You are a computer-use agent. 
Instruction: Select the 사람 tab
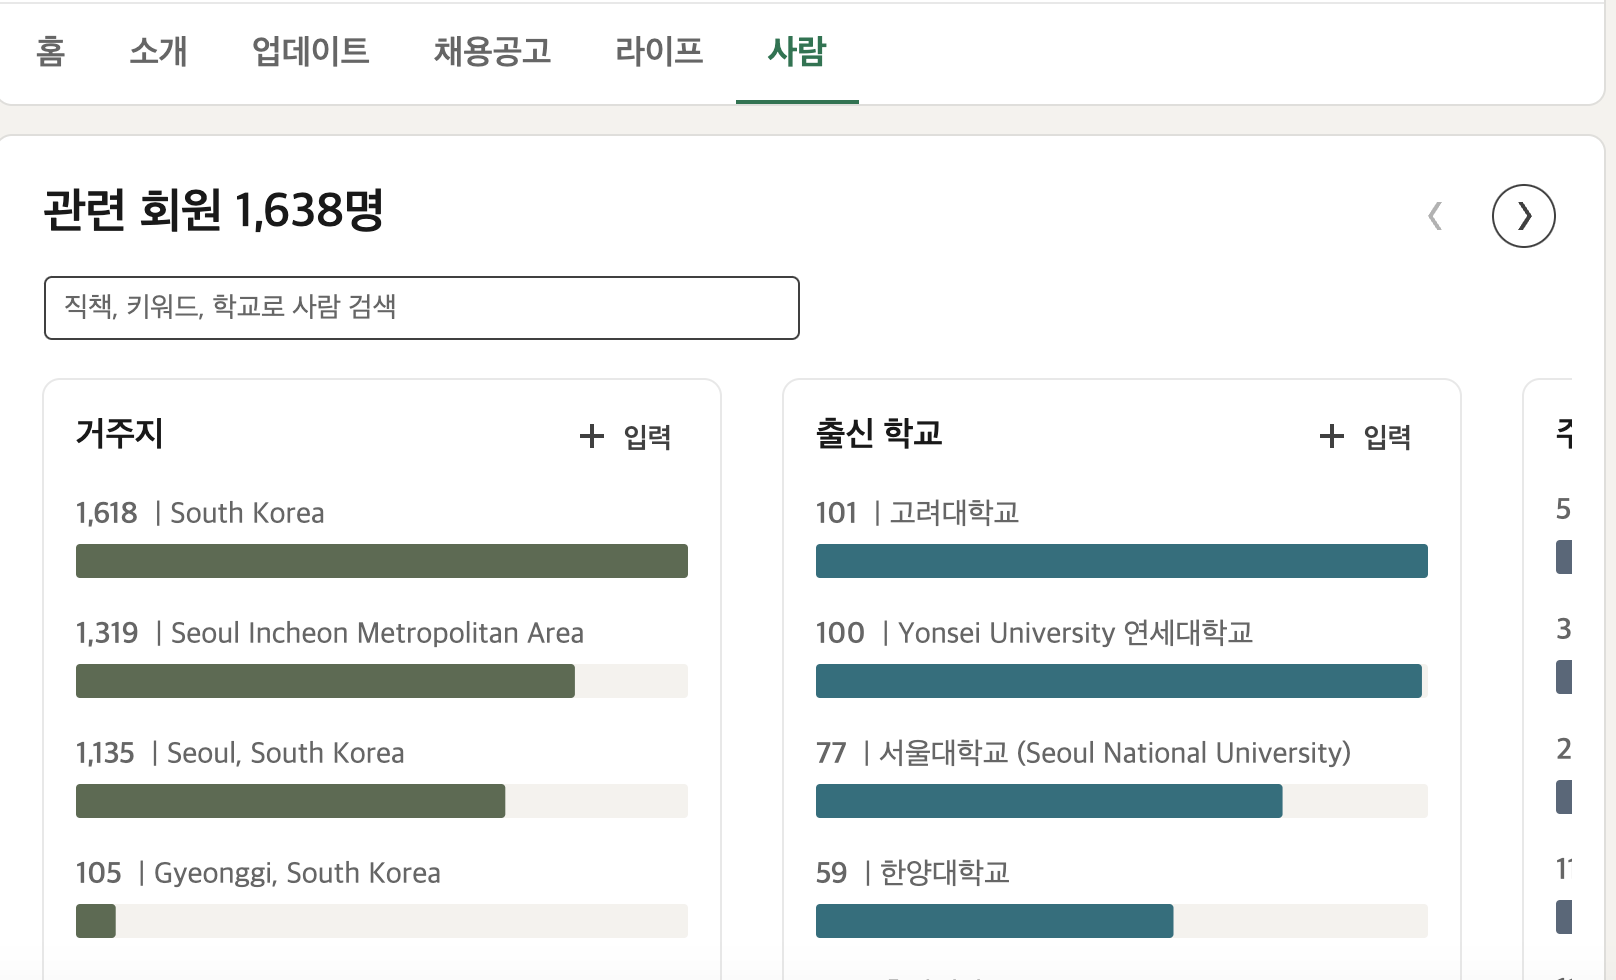(x=797, y=51)
